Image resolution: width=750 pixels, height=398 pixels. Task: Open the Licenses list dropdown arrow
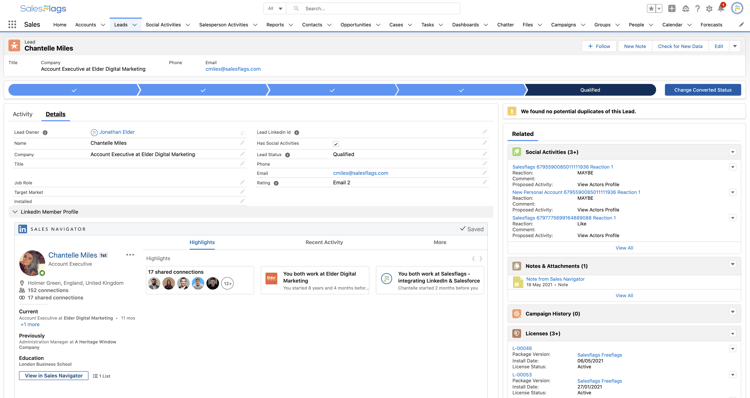pos(732,333)
